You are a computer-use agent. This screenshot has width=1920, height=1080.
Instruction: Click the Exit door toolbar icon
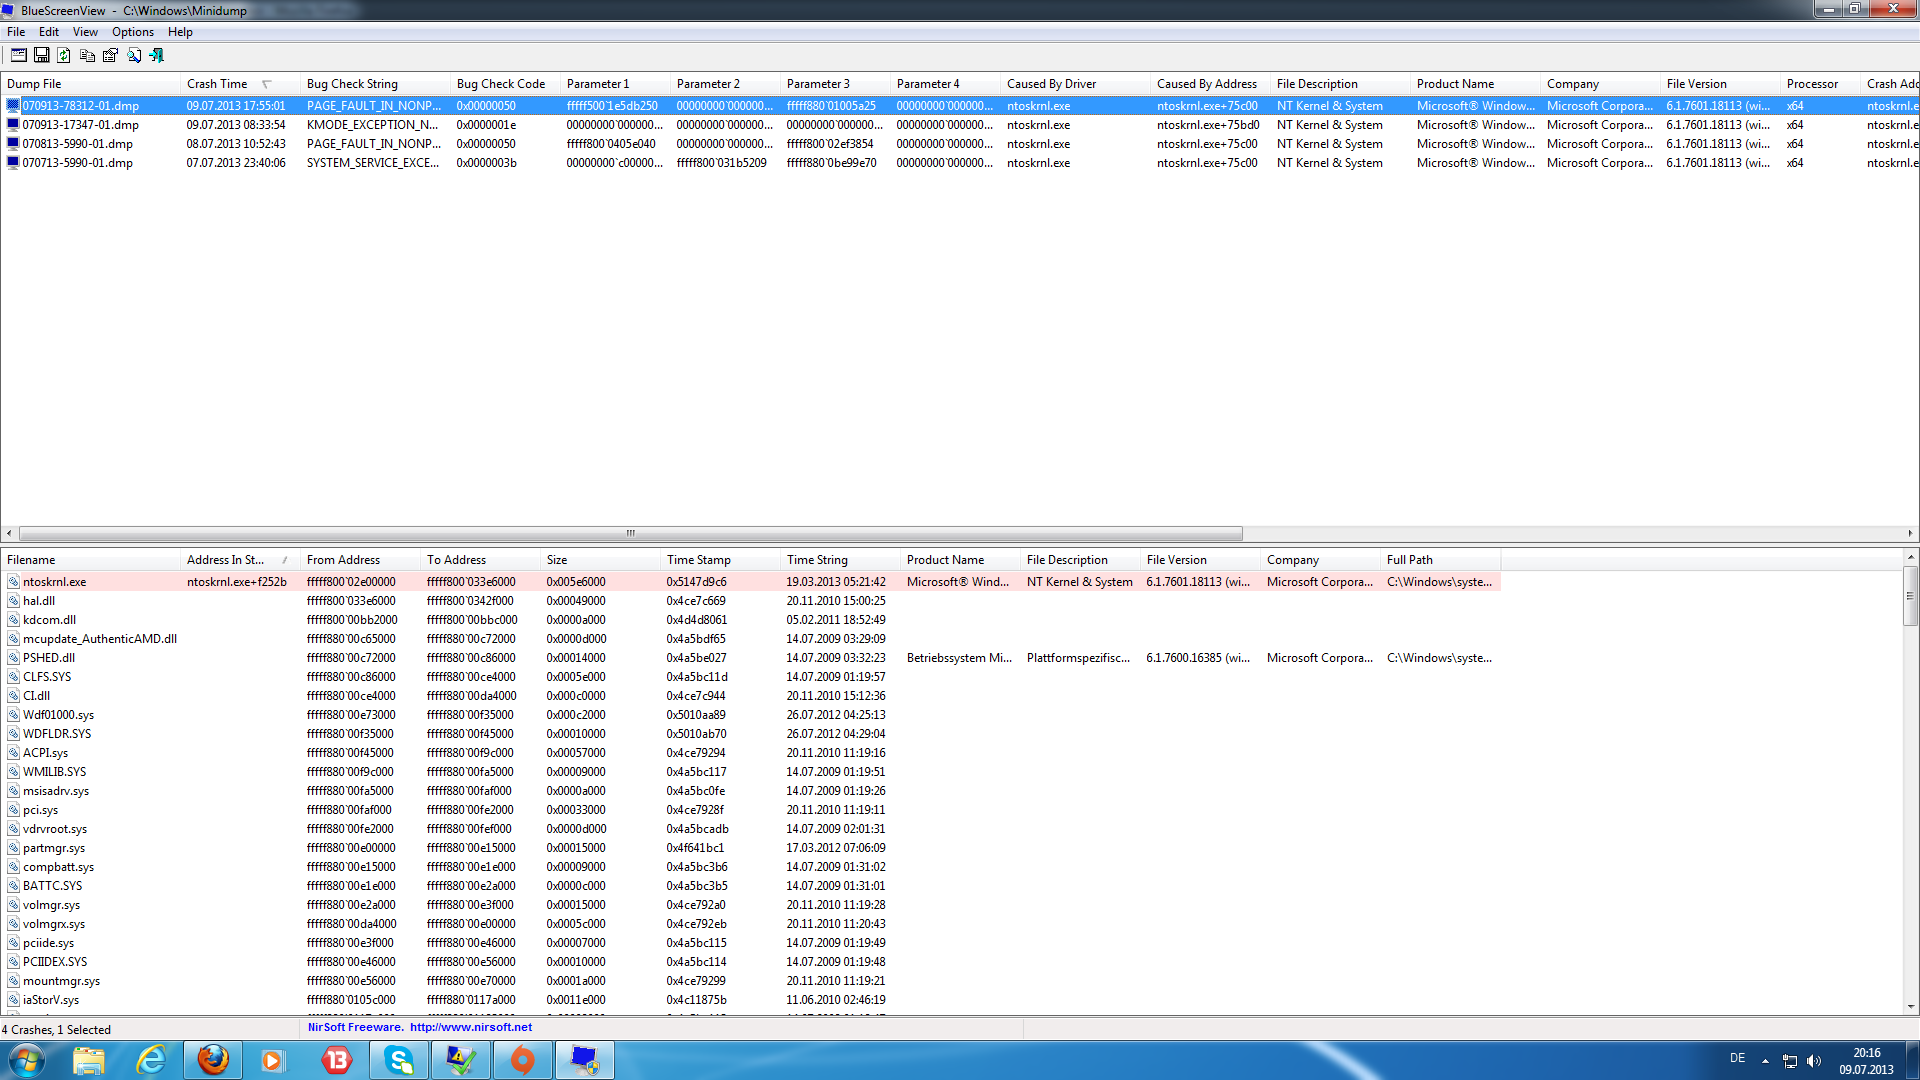coord(157,56)
